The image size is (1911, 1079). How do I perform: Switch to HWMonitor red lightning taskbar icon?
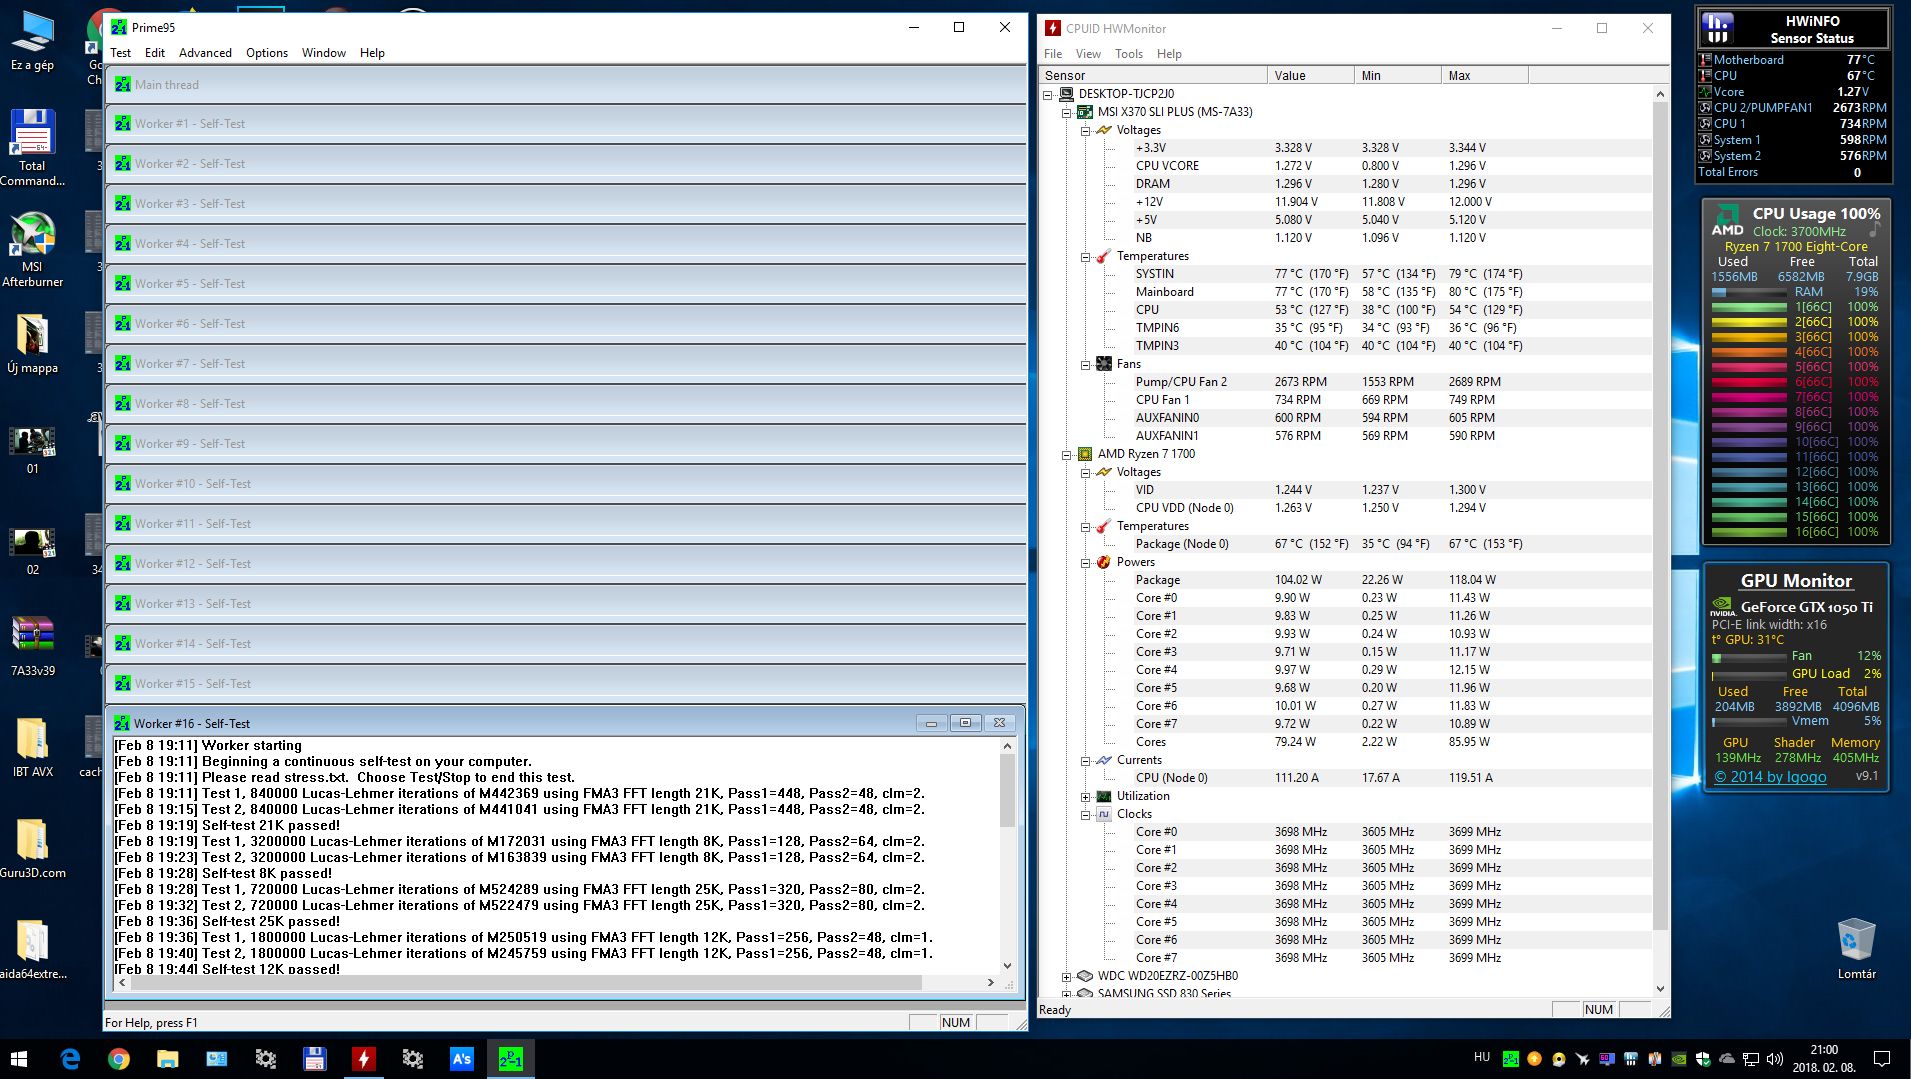tap(364, 1059)
